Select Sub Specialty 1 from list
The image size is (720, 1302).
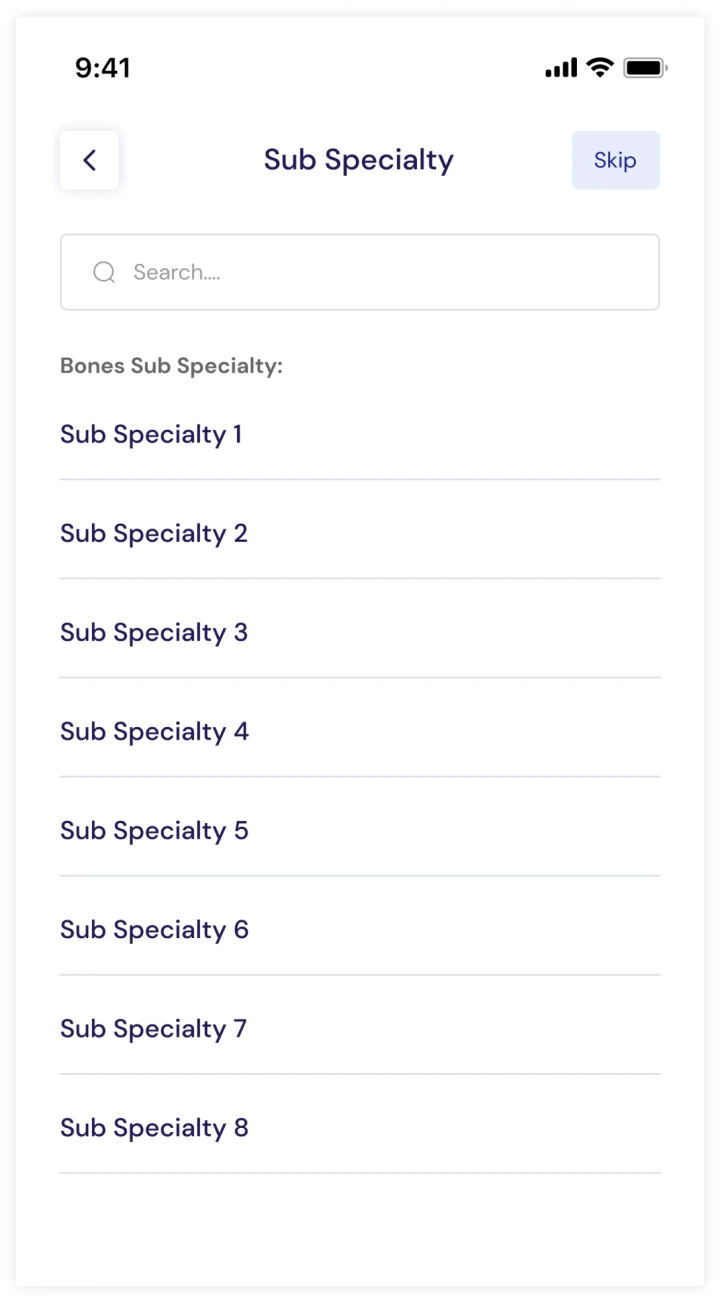tap(151, 434)
